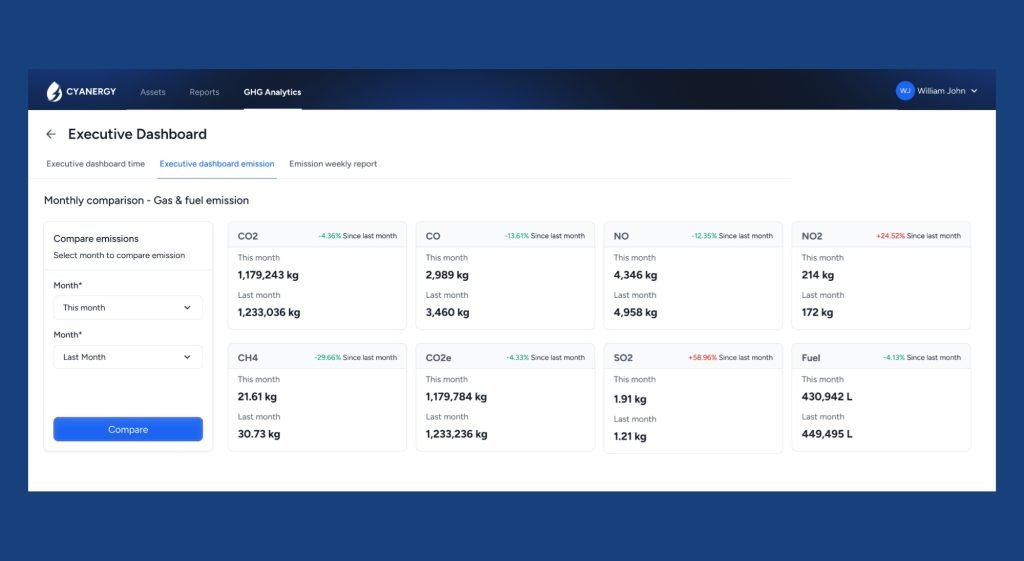Image resolution: width=1024 pixels, height=561 pixels.
Task: Click the CO2e card title
Action: click(x=438, y=357)
